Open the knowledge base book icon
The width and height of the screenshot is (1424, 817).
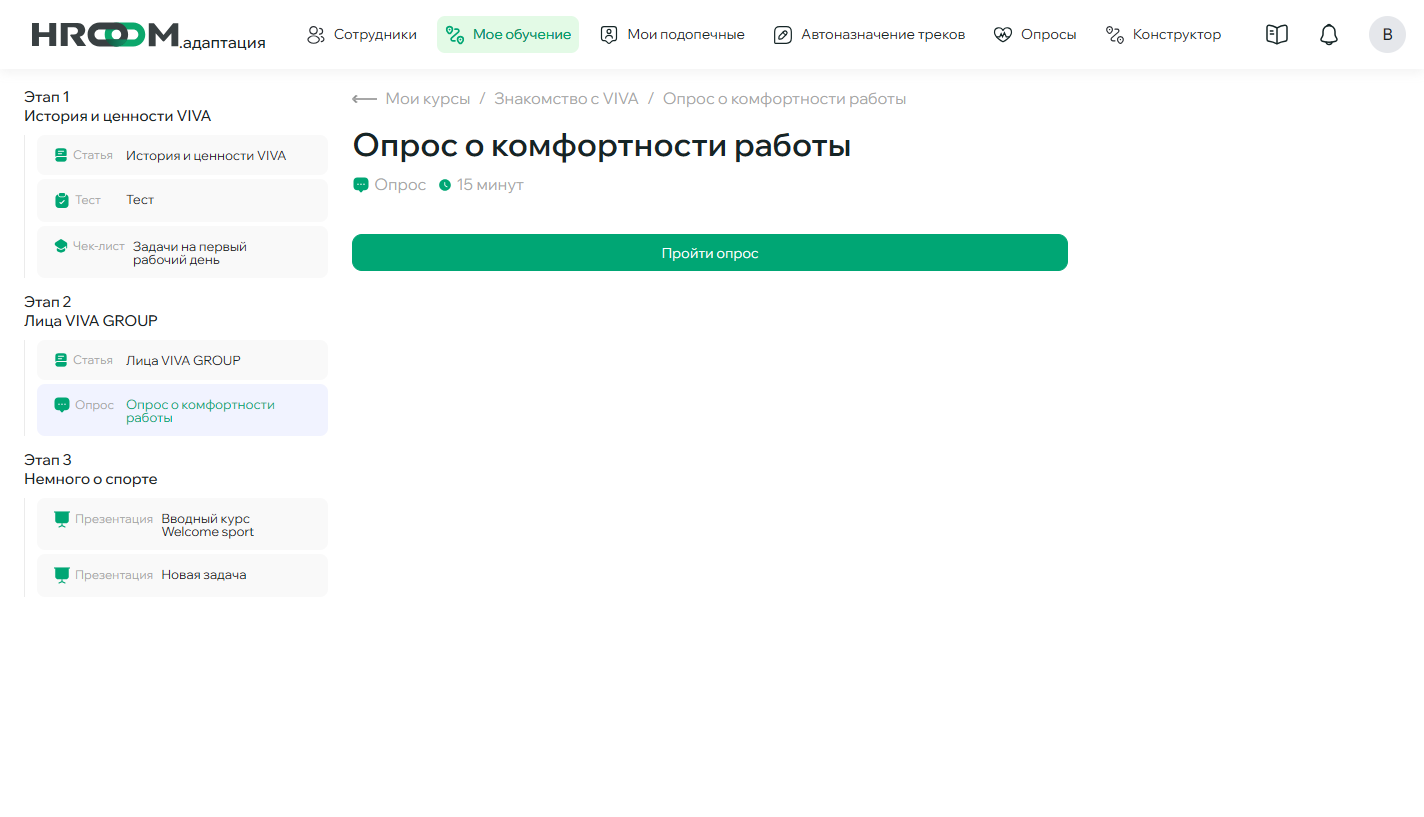point(1276,34)
